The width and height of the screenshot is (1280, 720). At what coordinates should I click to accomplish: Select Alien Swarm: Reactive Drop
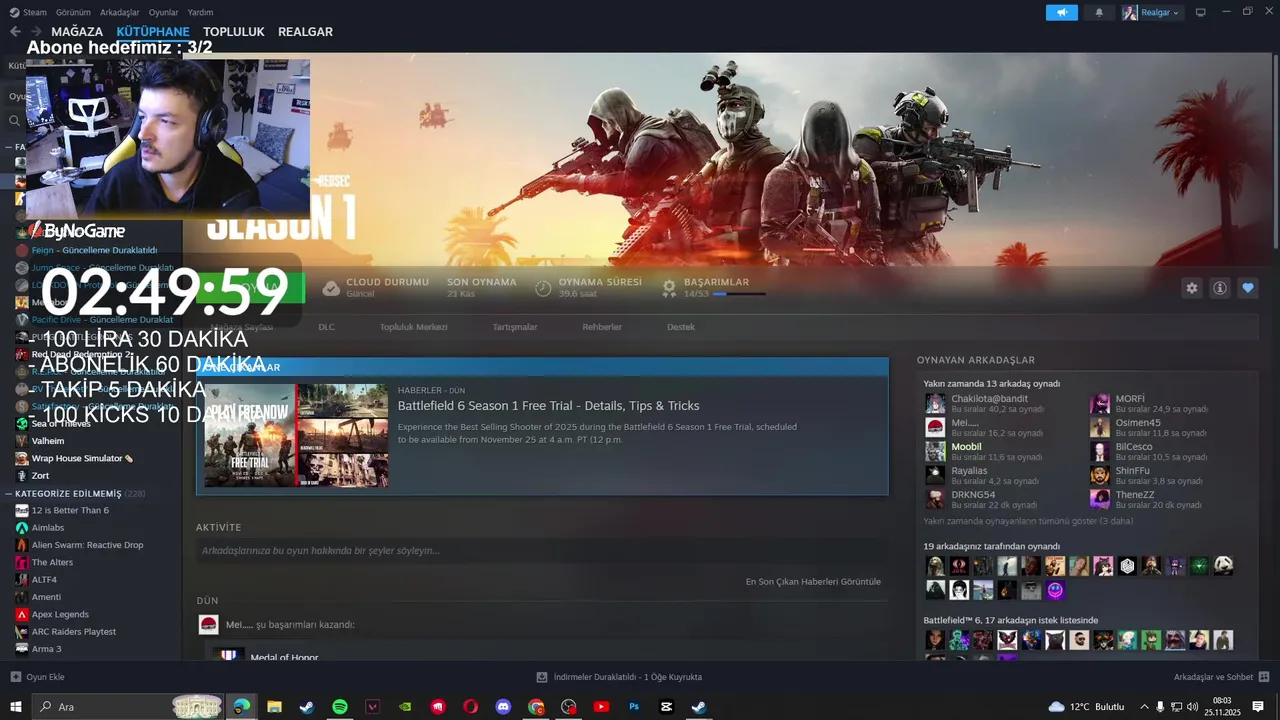pos(87,545)
